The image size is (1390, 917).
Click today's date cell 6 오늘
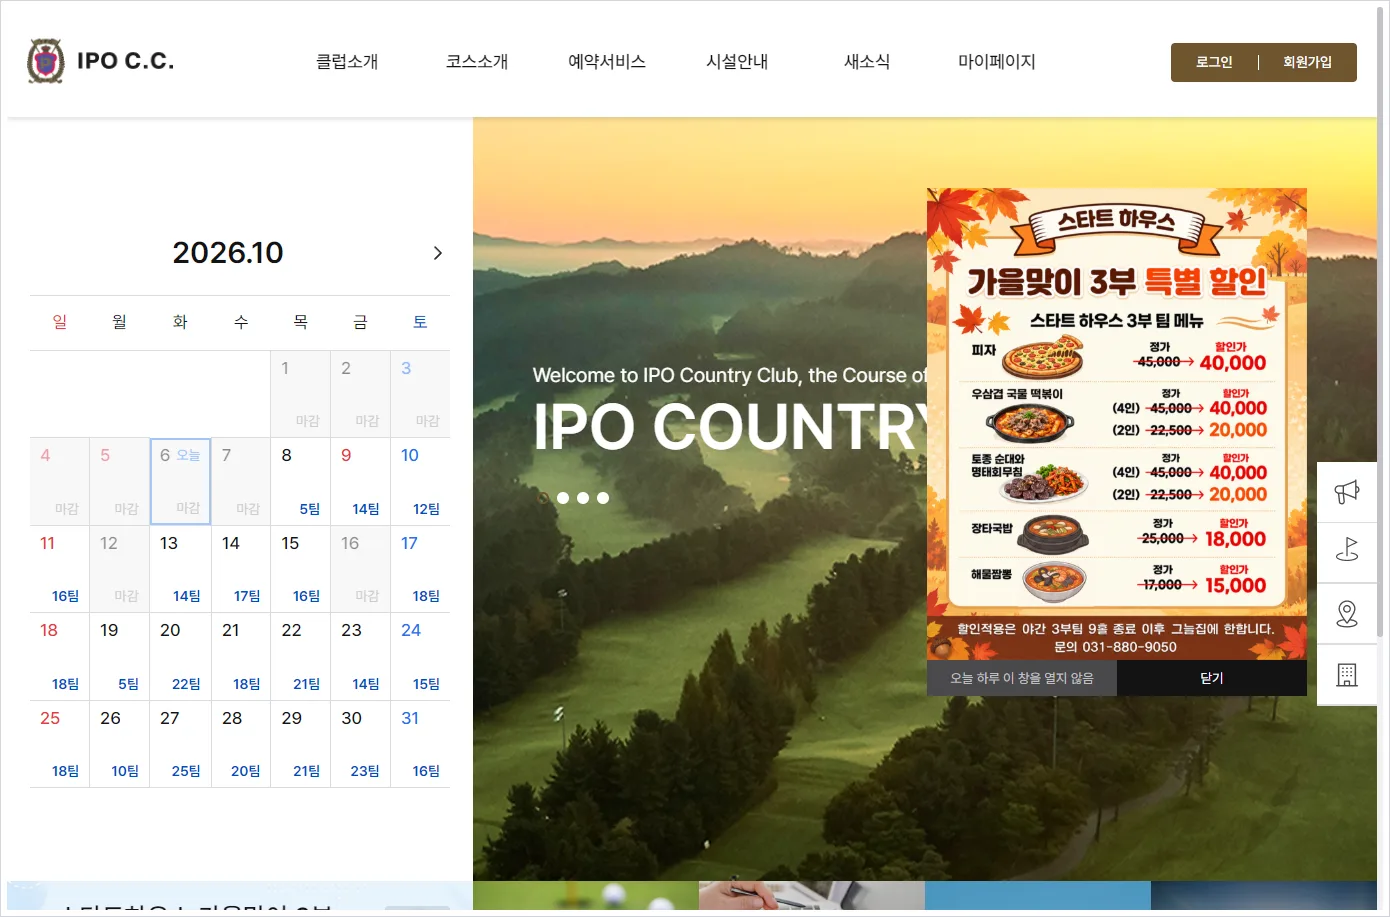[x=181, y=481]
